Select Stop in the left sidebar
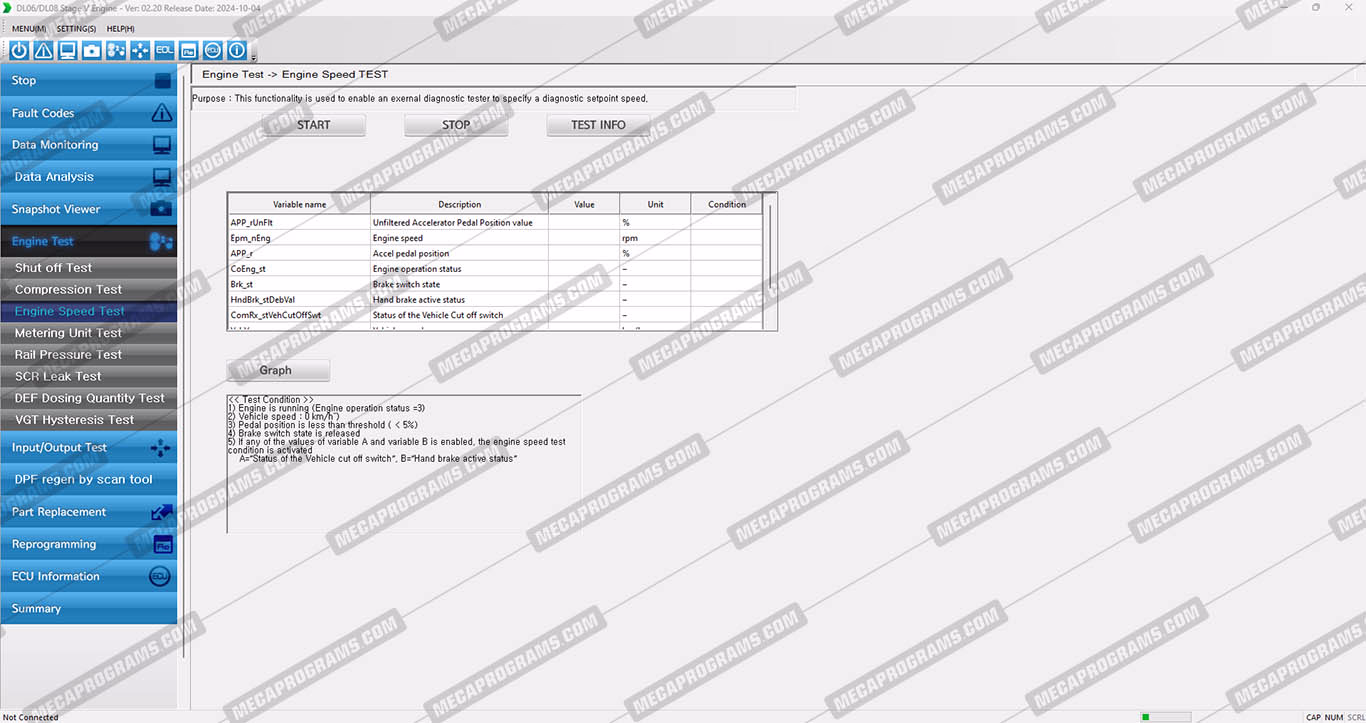The image size is (1366, 723). tap(89, 81)
